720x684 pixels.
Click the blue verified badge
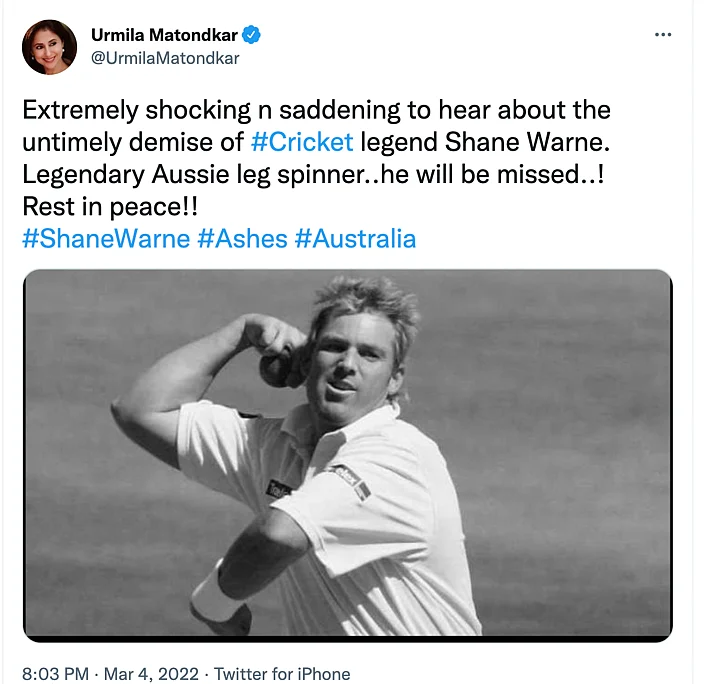pyautogui.click(x=253, y=35)
